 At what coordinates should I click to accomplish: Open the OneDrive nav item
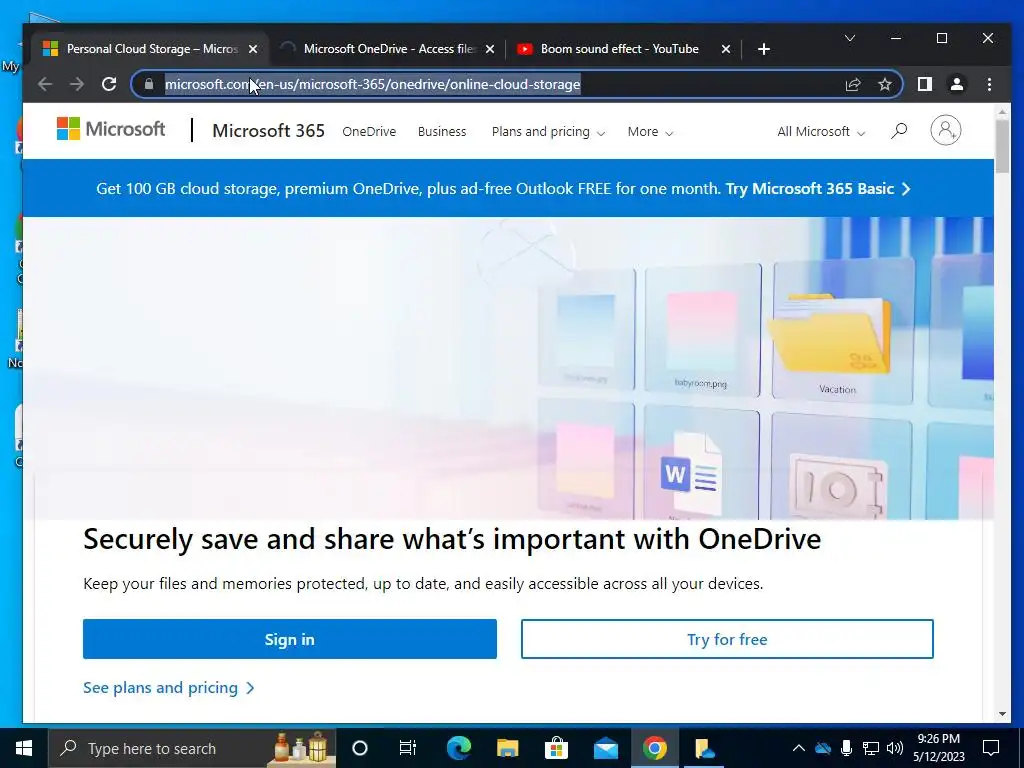369,131
